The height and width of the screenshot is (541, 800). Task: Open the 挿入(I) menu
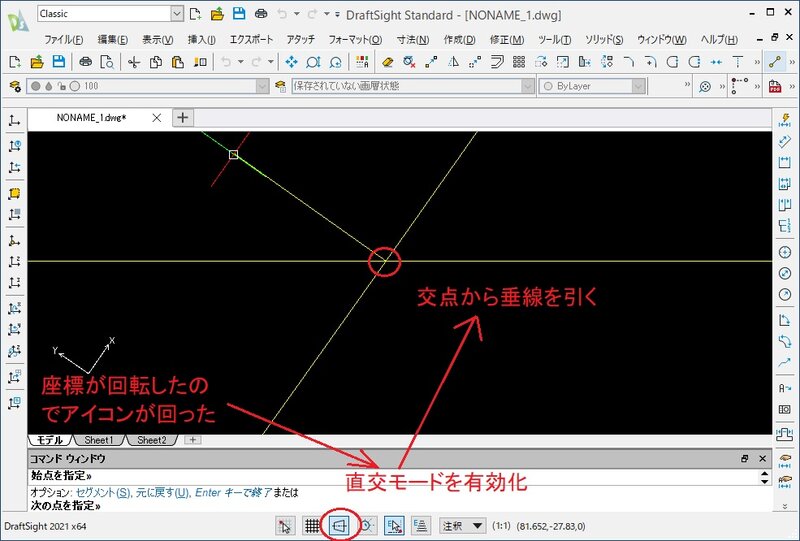[x=202, y=39]
